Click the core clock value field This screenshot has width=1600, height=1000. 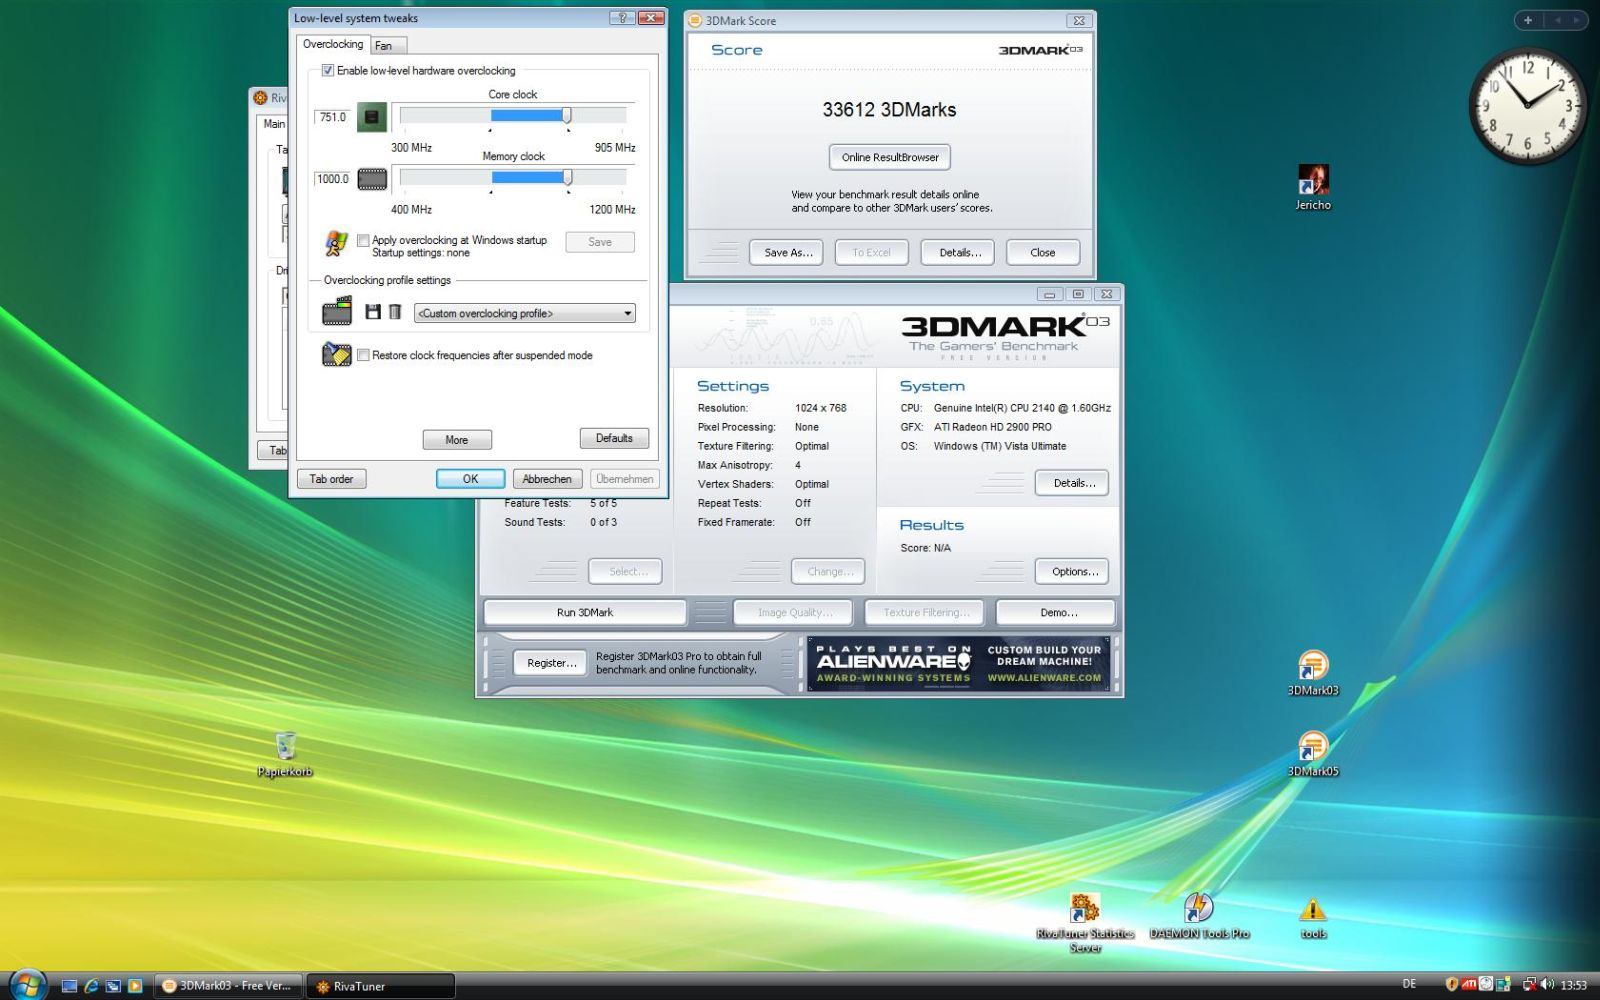(332, 117)
